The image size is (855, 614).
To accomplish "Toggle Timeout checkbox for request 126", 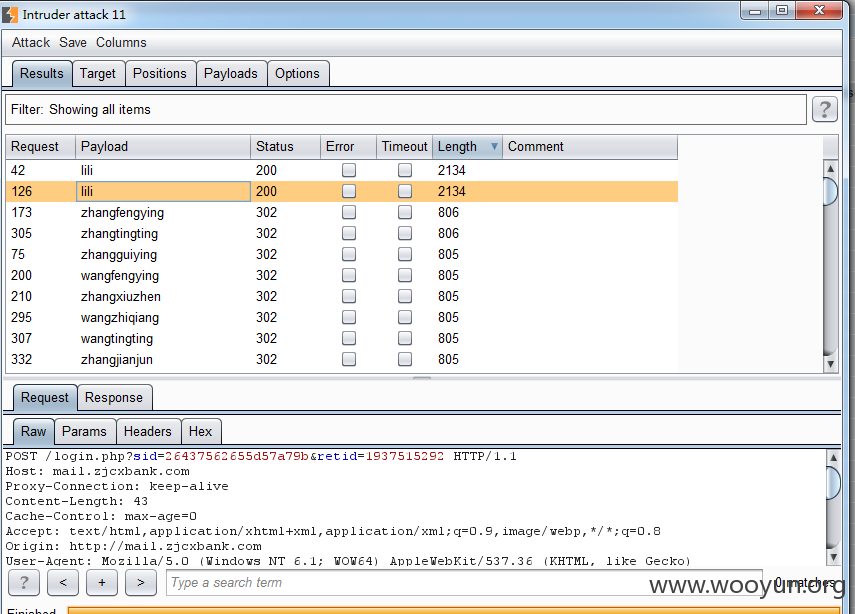I will (x=405, y=191).
